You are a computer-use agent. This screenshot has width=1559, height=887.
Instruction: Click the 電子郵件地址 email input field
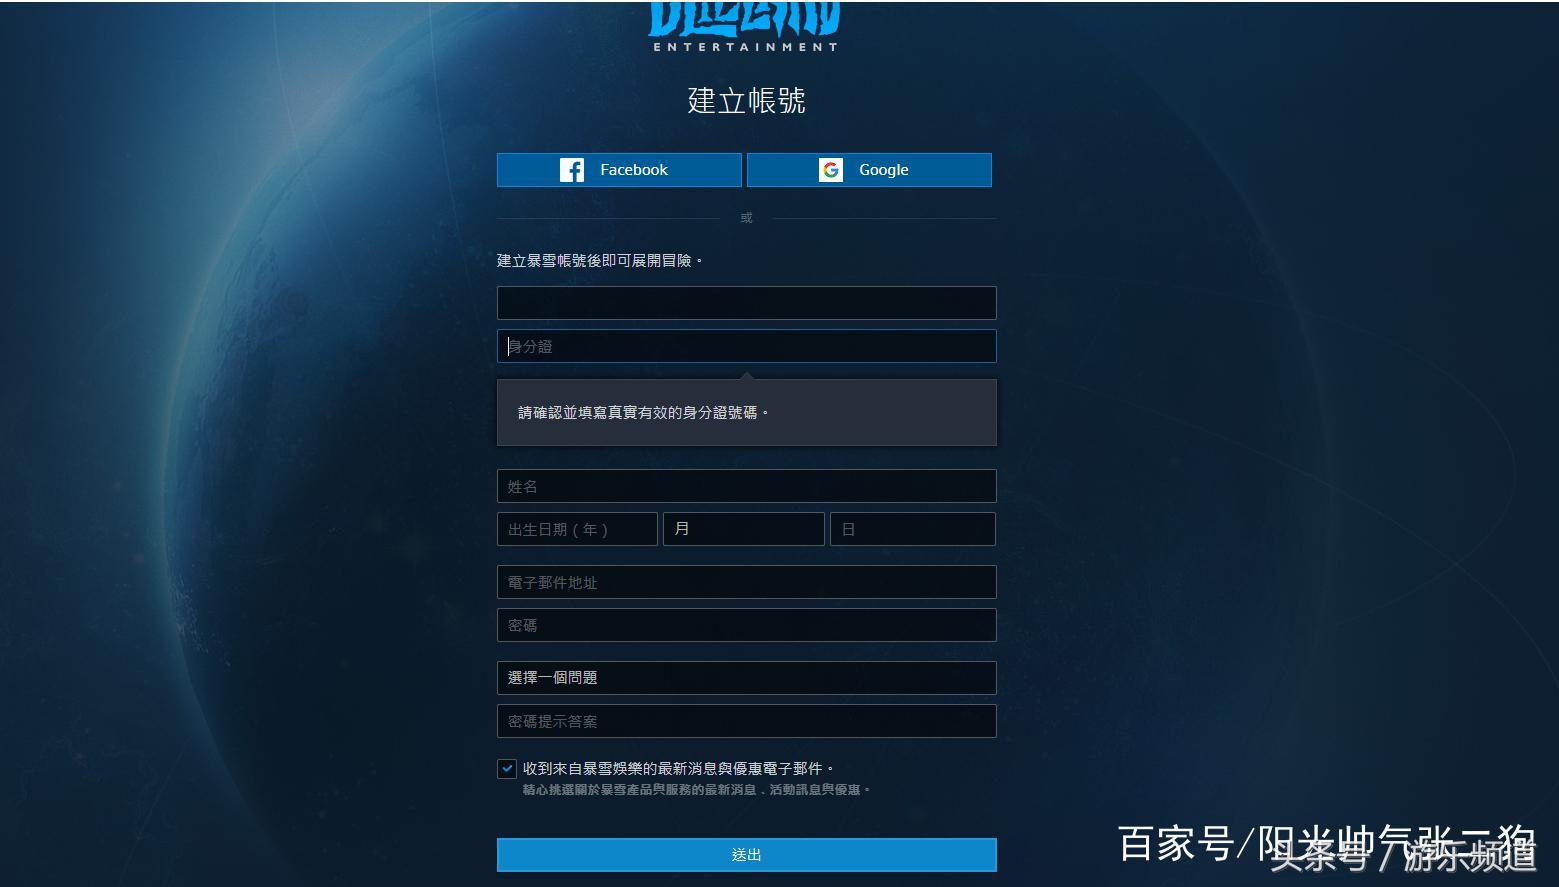[x=746, y=581]
